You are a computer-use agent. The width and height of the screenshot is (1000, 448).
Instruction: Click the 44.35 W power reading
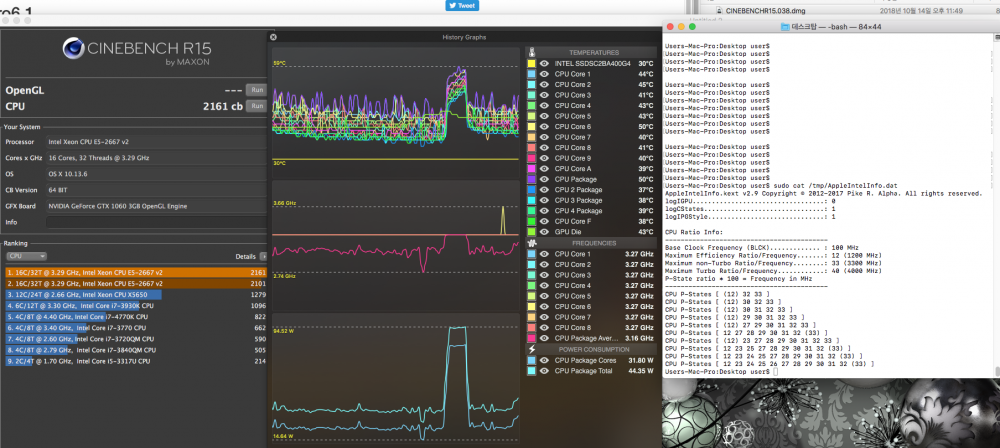coord(640,370)
